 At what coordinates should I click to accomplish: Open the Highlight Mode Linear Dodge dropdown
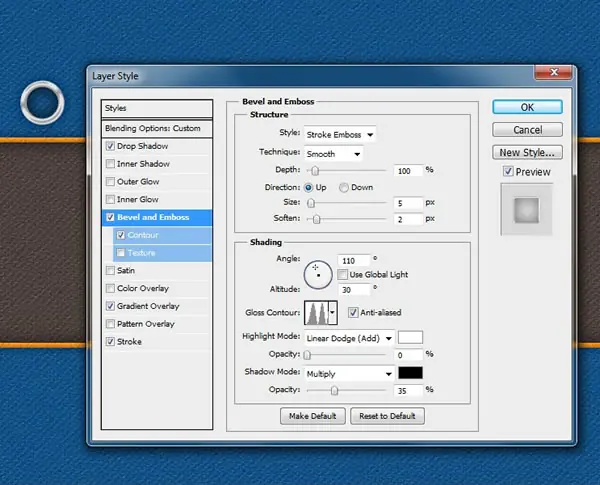point(349,338)
